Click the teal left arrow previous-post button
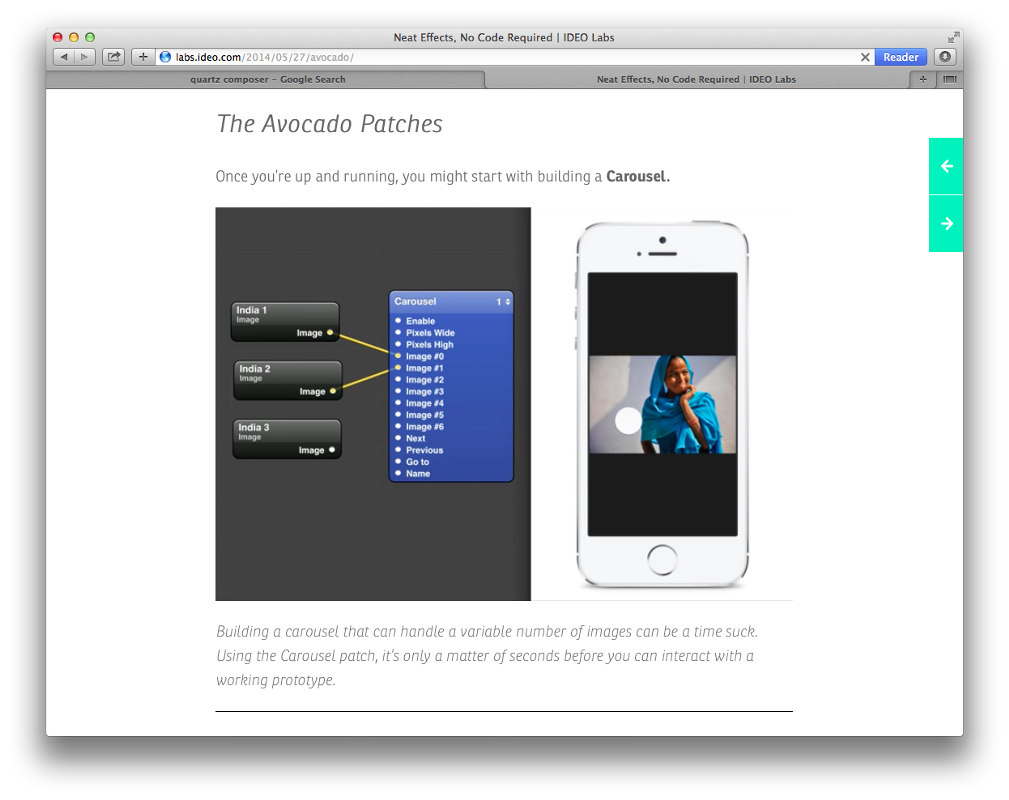 coord(946,166)
